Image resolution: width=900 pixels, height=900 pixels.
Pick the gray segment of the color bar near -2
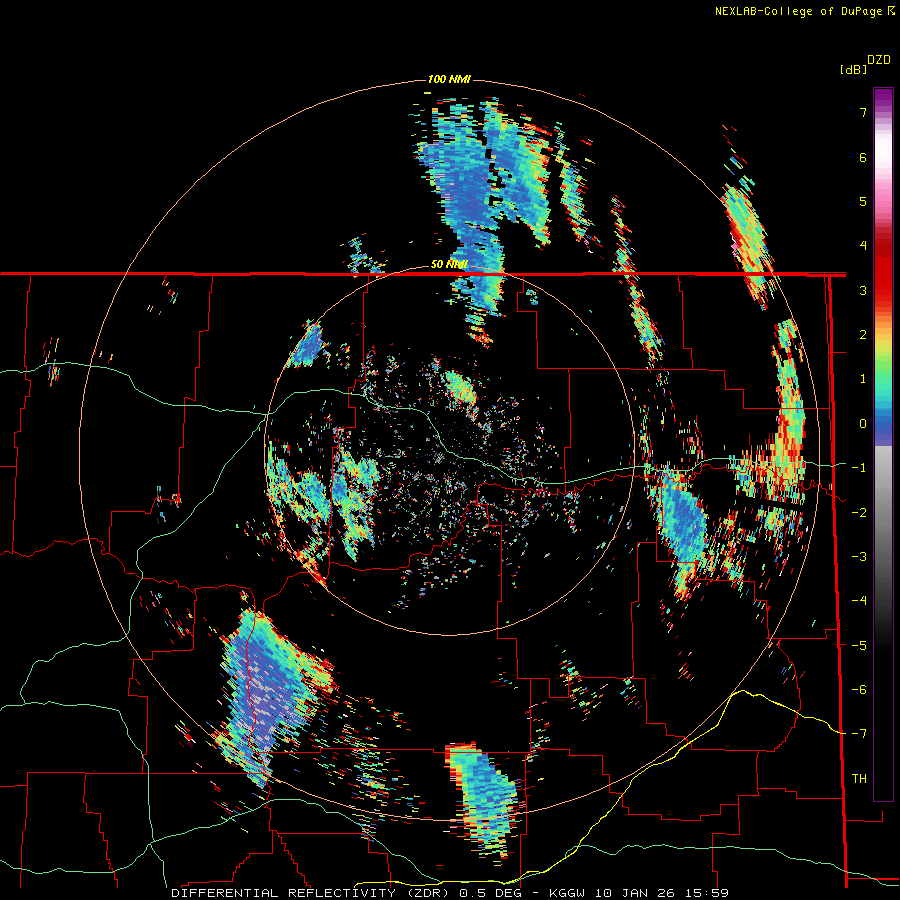[883, 512]
